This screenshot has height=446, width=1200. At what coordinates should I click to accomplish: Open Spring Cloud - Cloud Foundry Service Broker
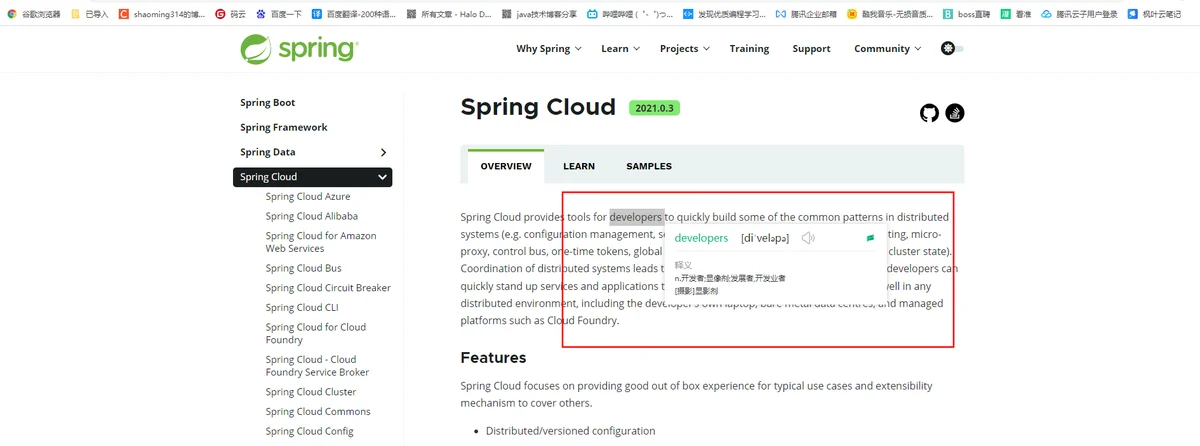tap(318, 366)
